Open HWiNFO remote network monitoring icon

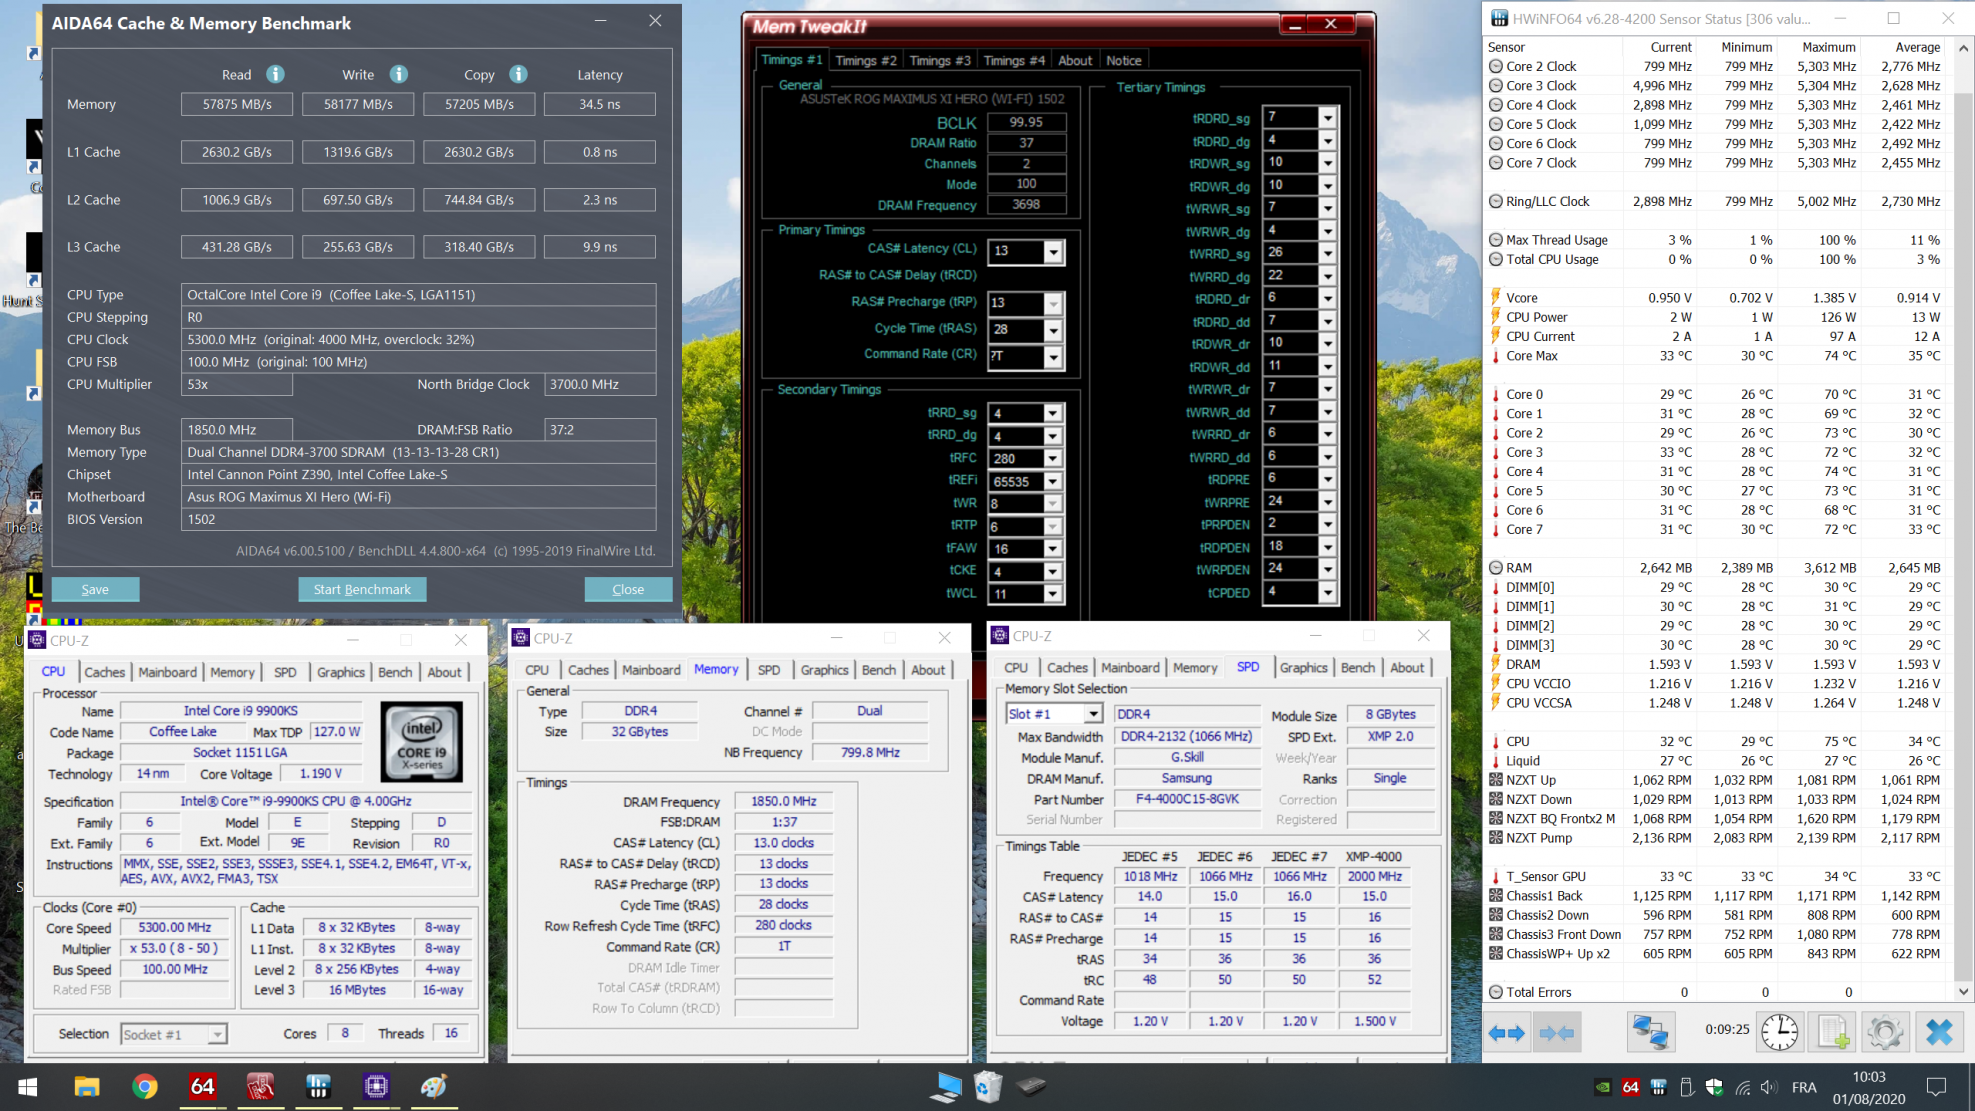coord(1649,1032)
